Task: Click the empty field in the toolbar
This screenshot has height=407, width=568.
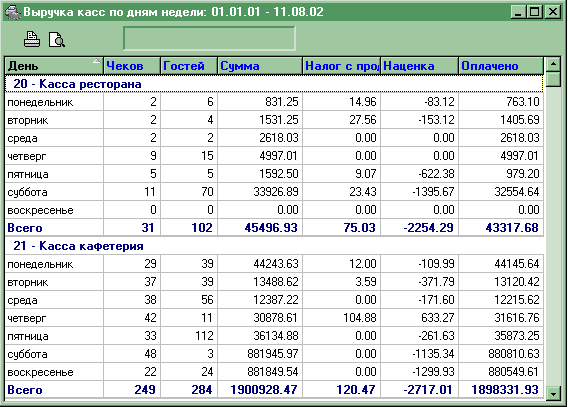Action: pyautogui.click(x=209, y=38)
